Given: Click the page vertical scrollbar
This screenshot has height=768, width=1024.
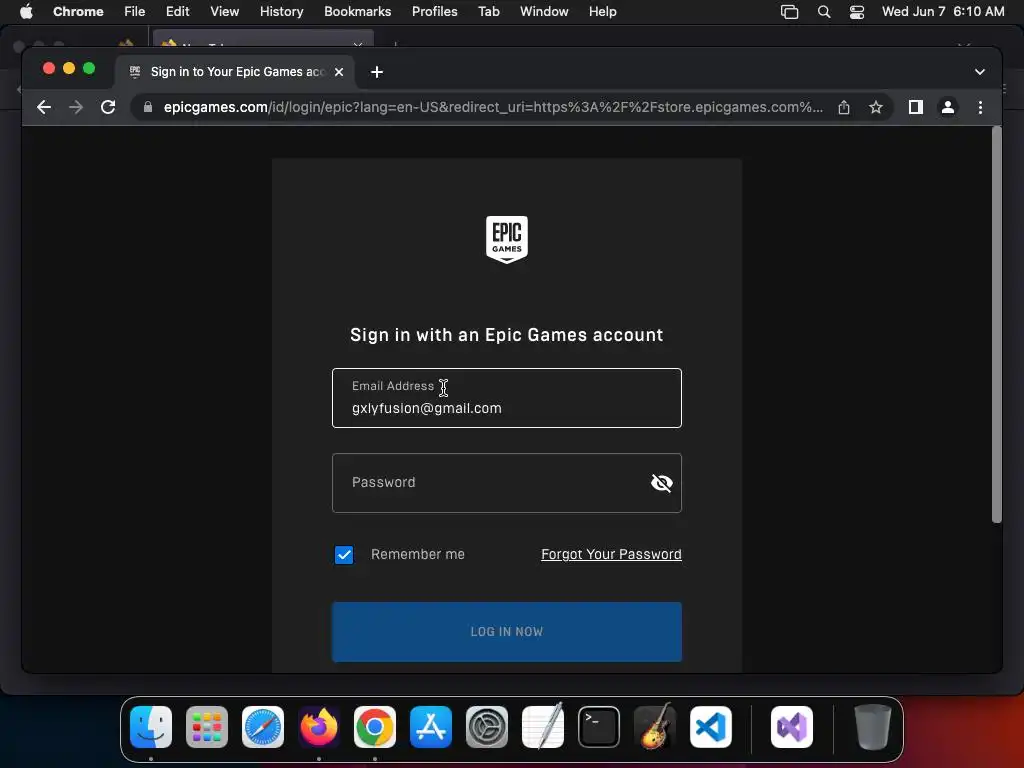Looking at the screenshot, I should (x=997, y=325).
